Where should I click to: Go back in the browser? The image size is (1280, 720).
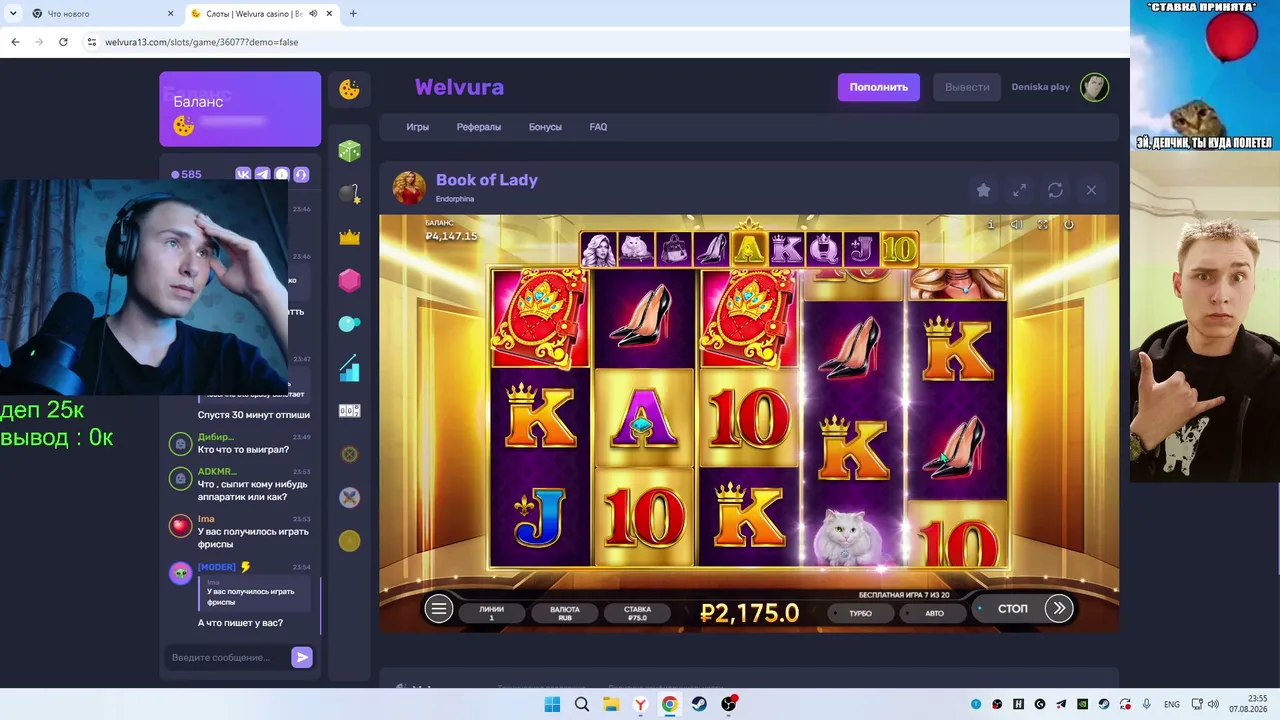[x=15, y=42]
